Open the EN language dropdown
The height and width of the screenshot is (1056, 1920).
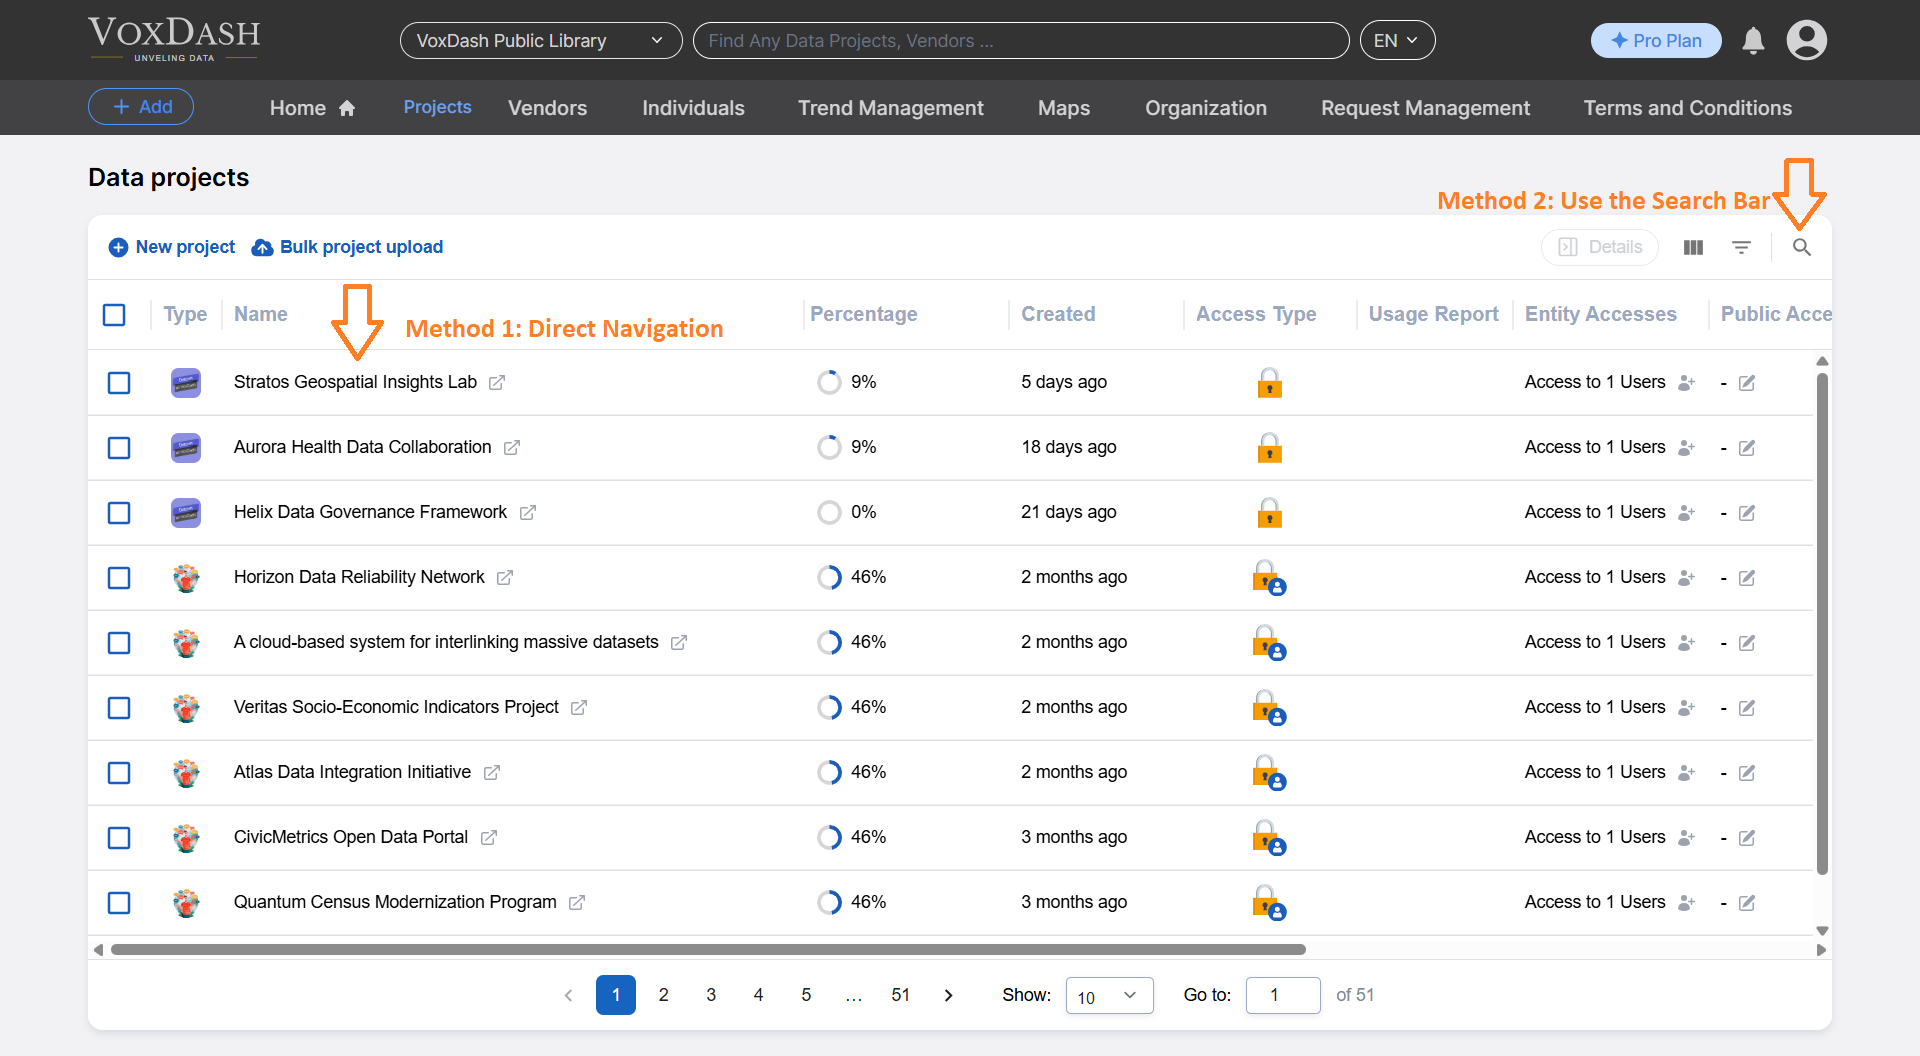[1396, 41]
